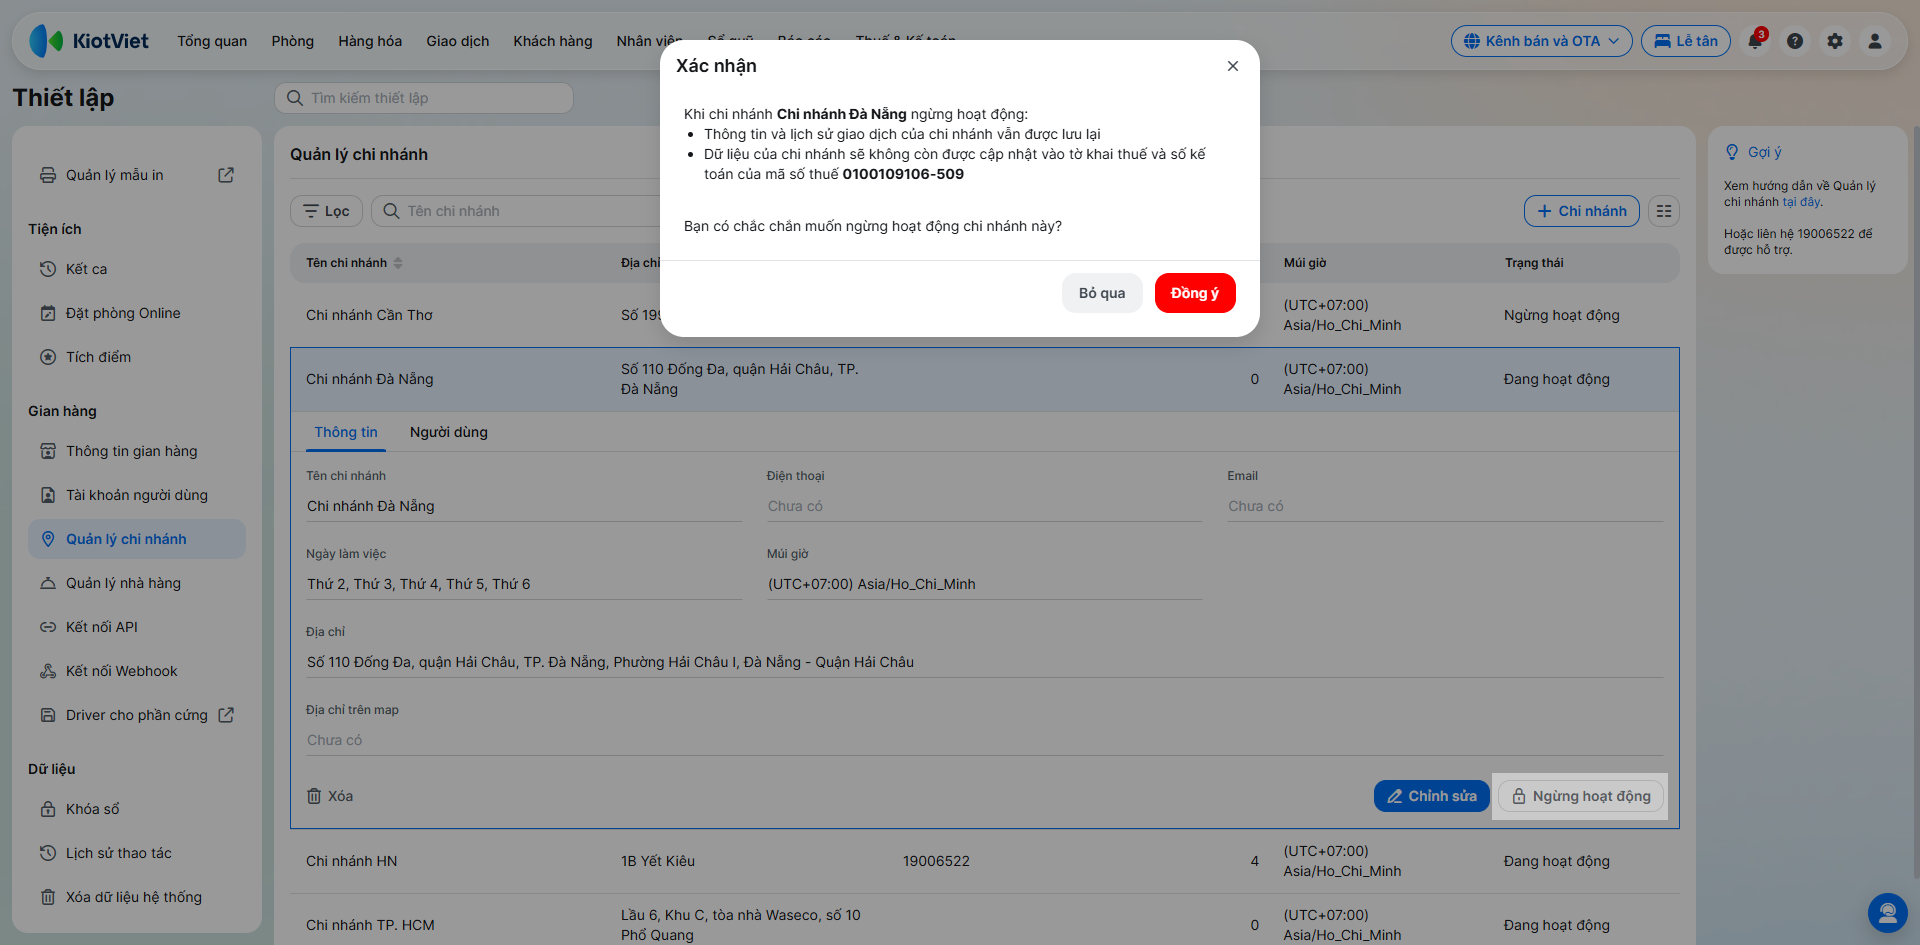Viewport: 1920px width, 945px height.
Task: Click the Xóa dữ liệu hệ thống trash icon
Action: [48, 897]
